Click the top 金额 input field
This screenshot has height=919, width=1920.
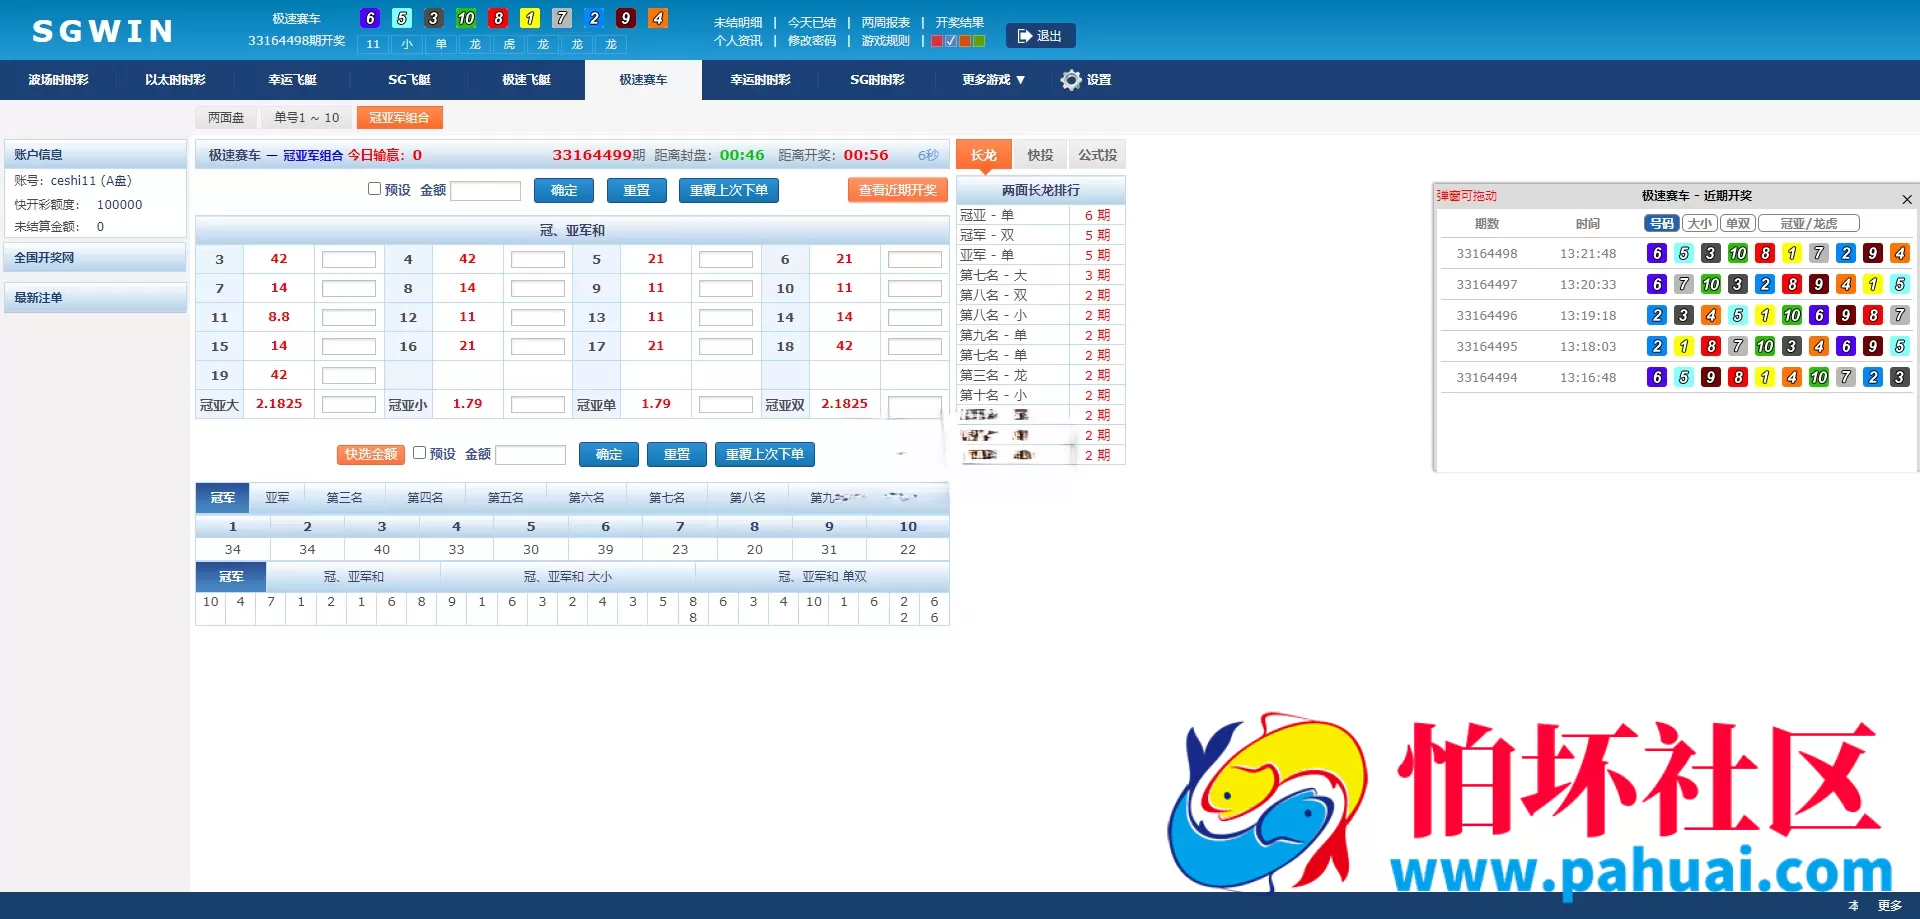(486, 190)
